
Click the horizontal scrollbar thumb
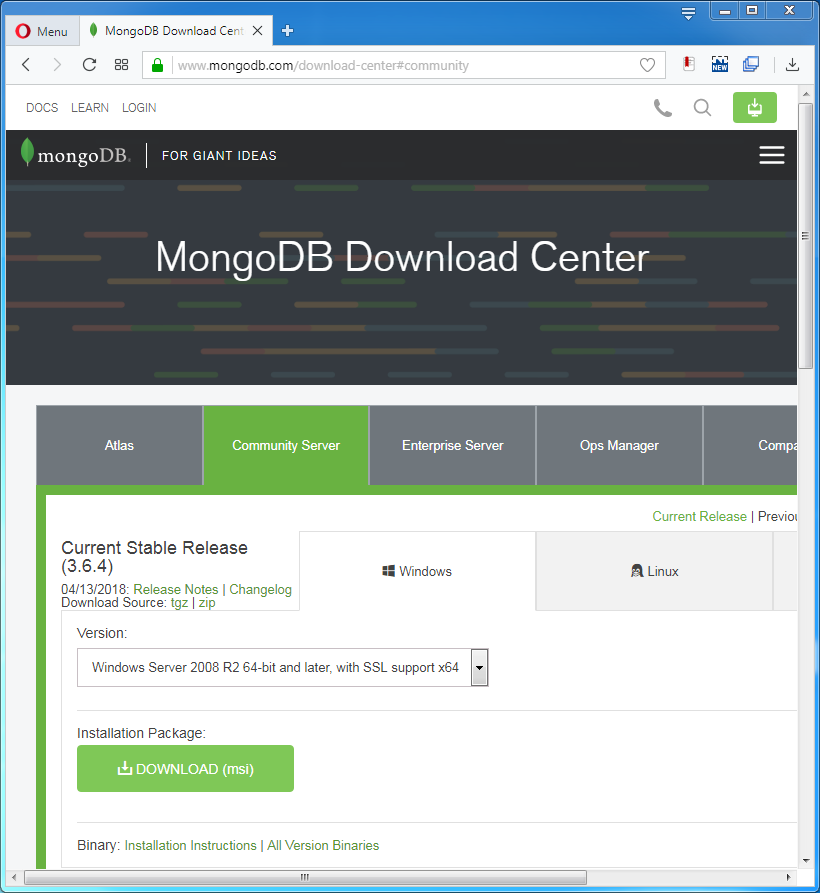coord(305,877)
